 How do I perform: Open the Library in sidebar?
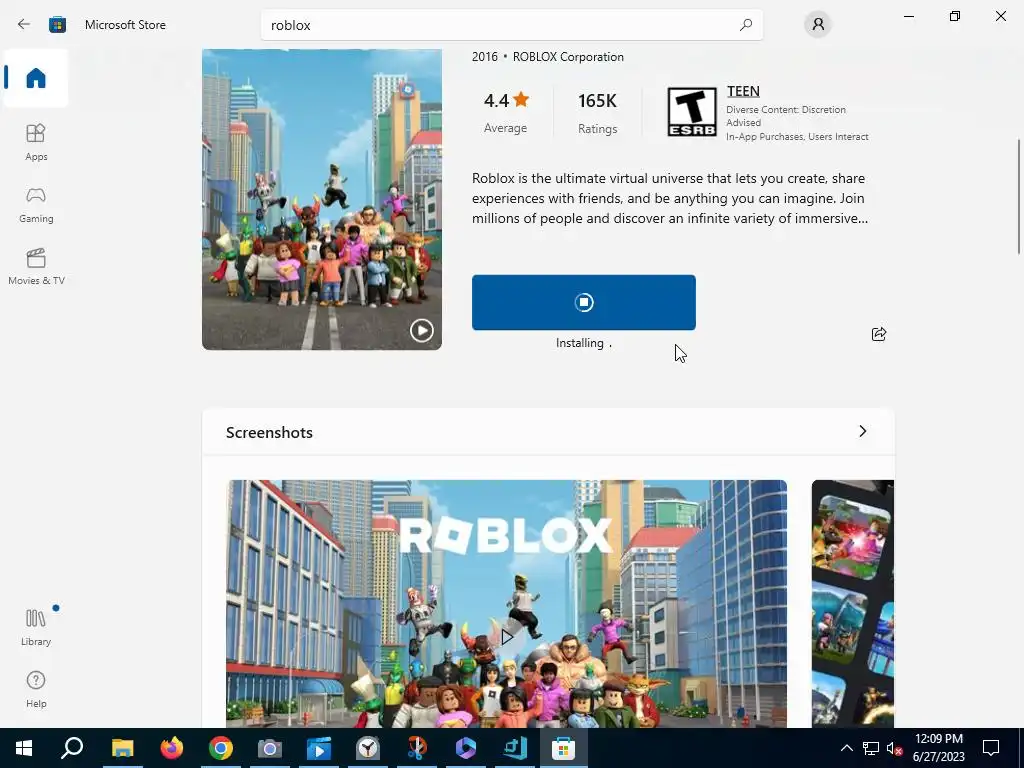pyautogui.click(x=36, y=627)
